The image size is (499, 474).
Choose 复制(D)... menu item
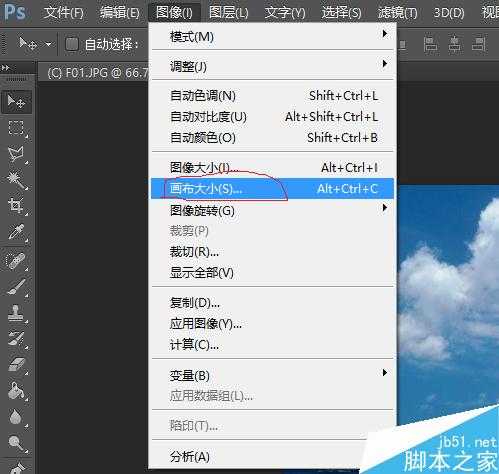tap(273, 303)
